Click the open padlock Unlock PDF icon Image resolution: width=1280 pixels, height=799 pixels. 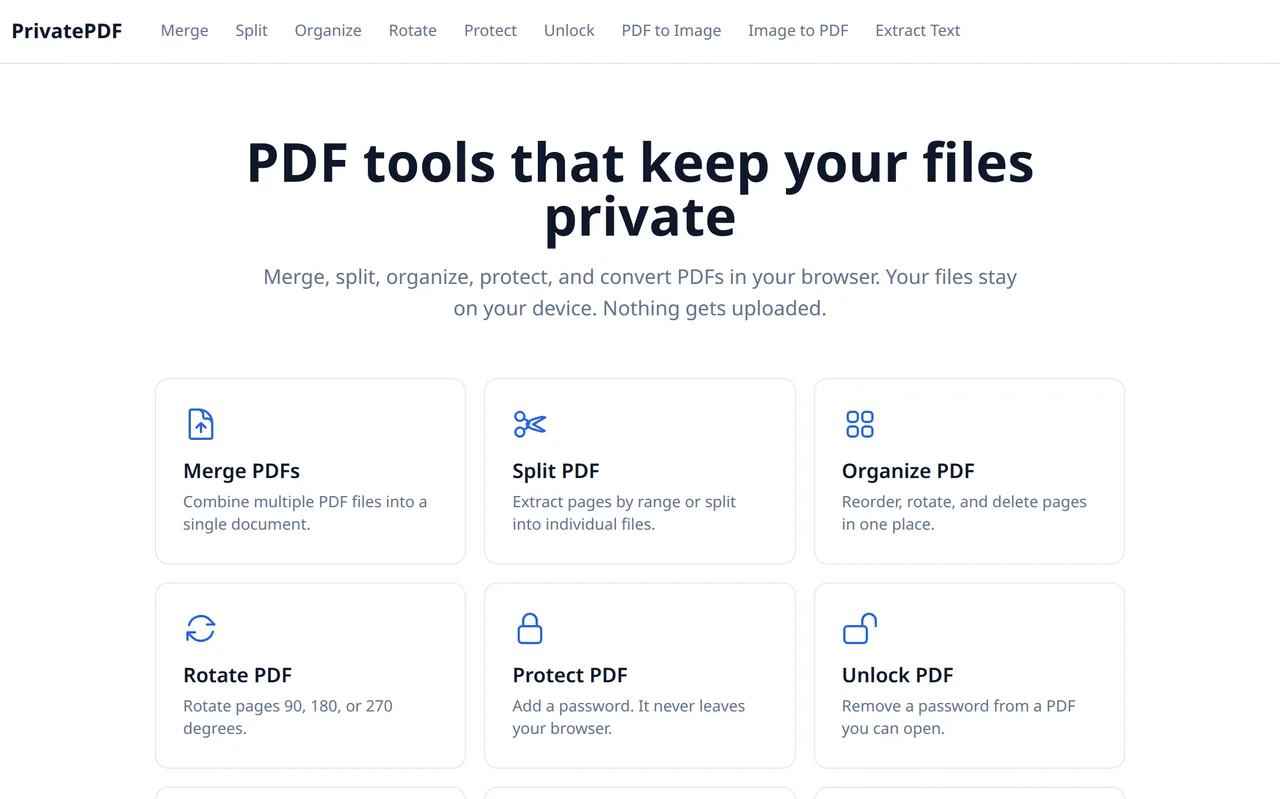click(x=860, y=628)
